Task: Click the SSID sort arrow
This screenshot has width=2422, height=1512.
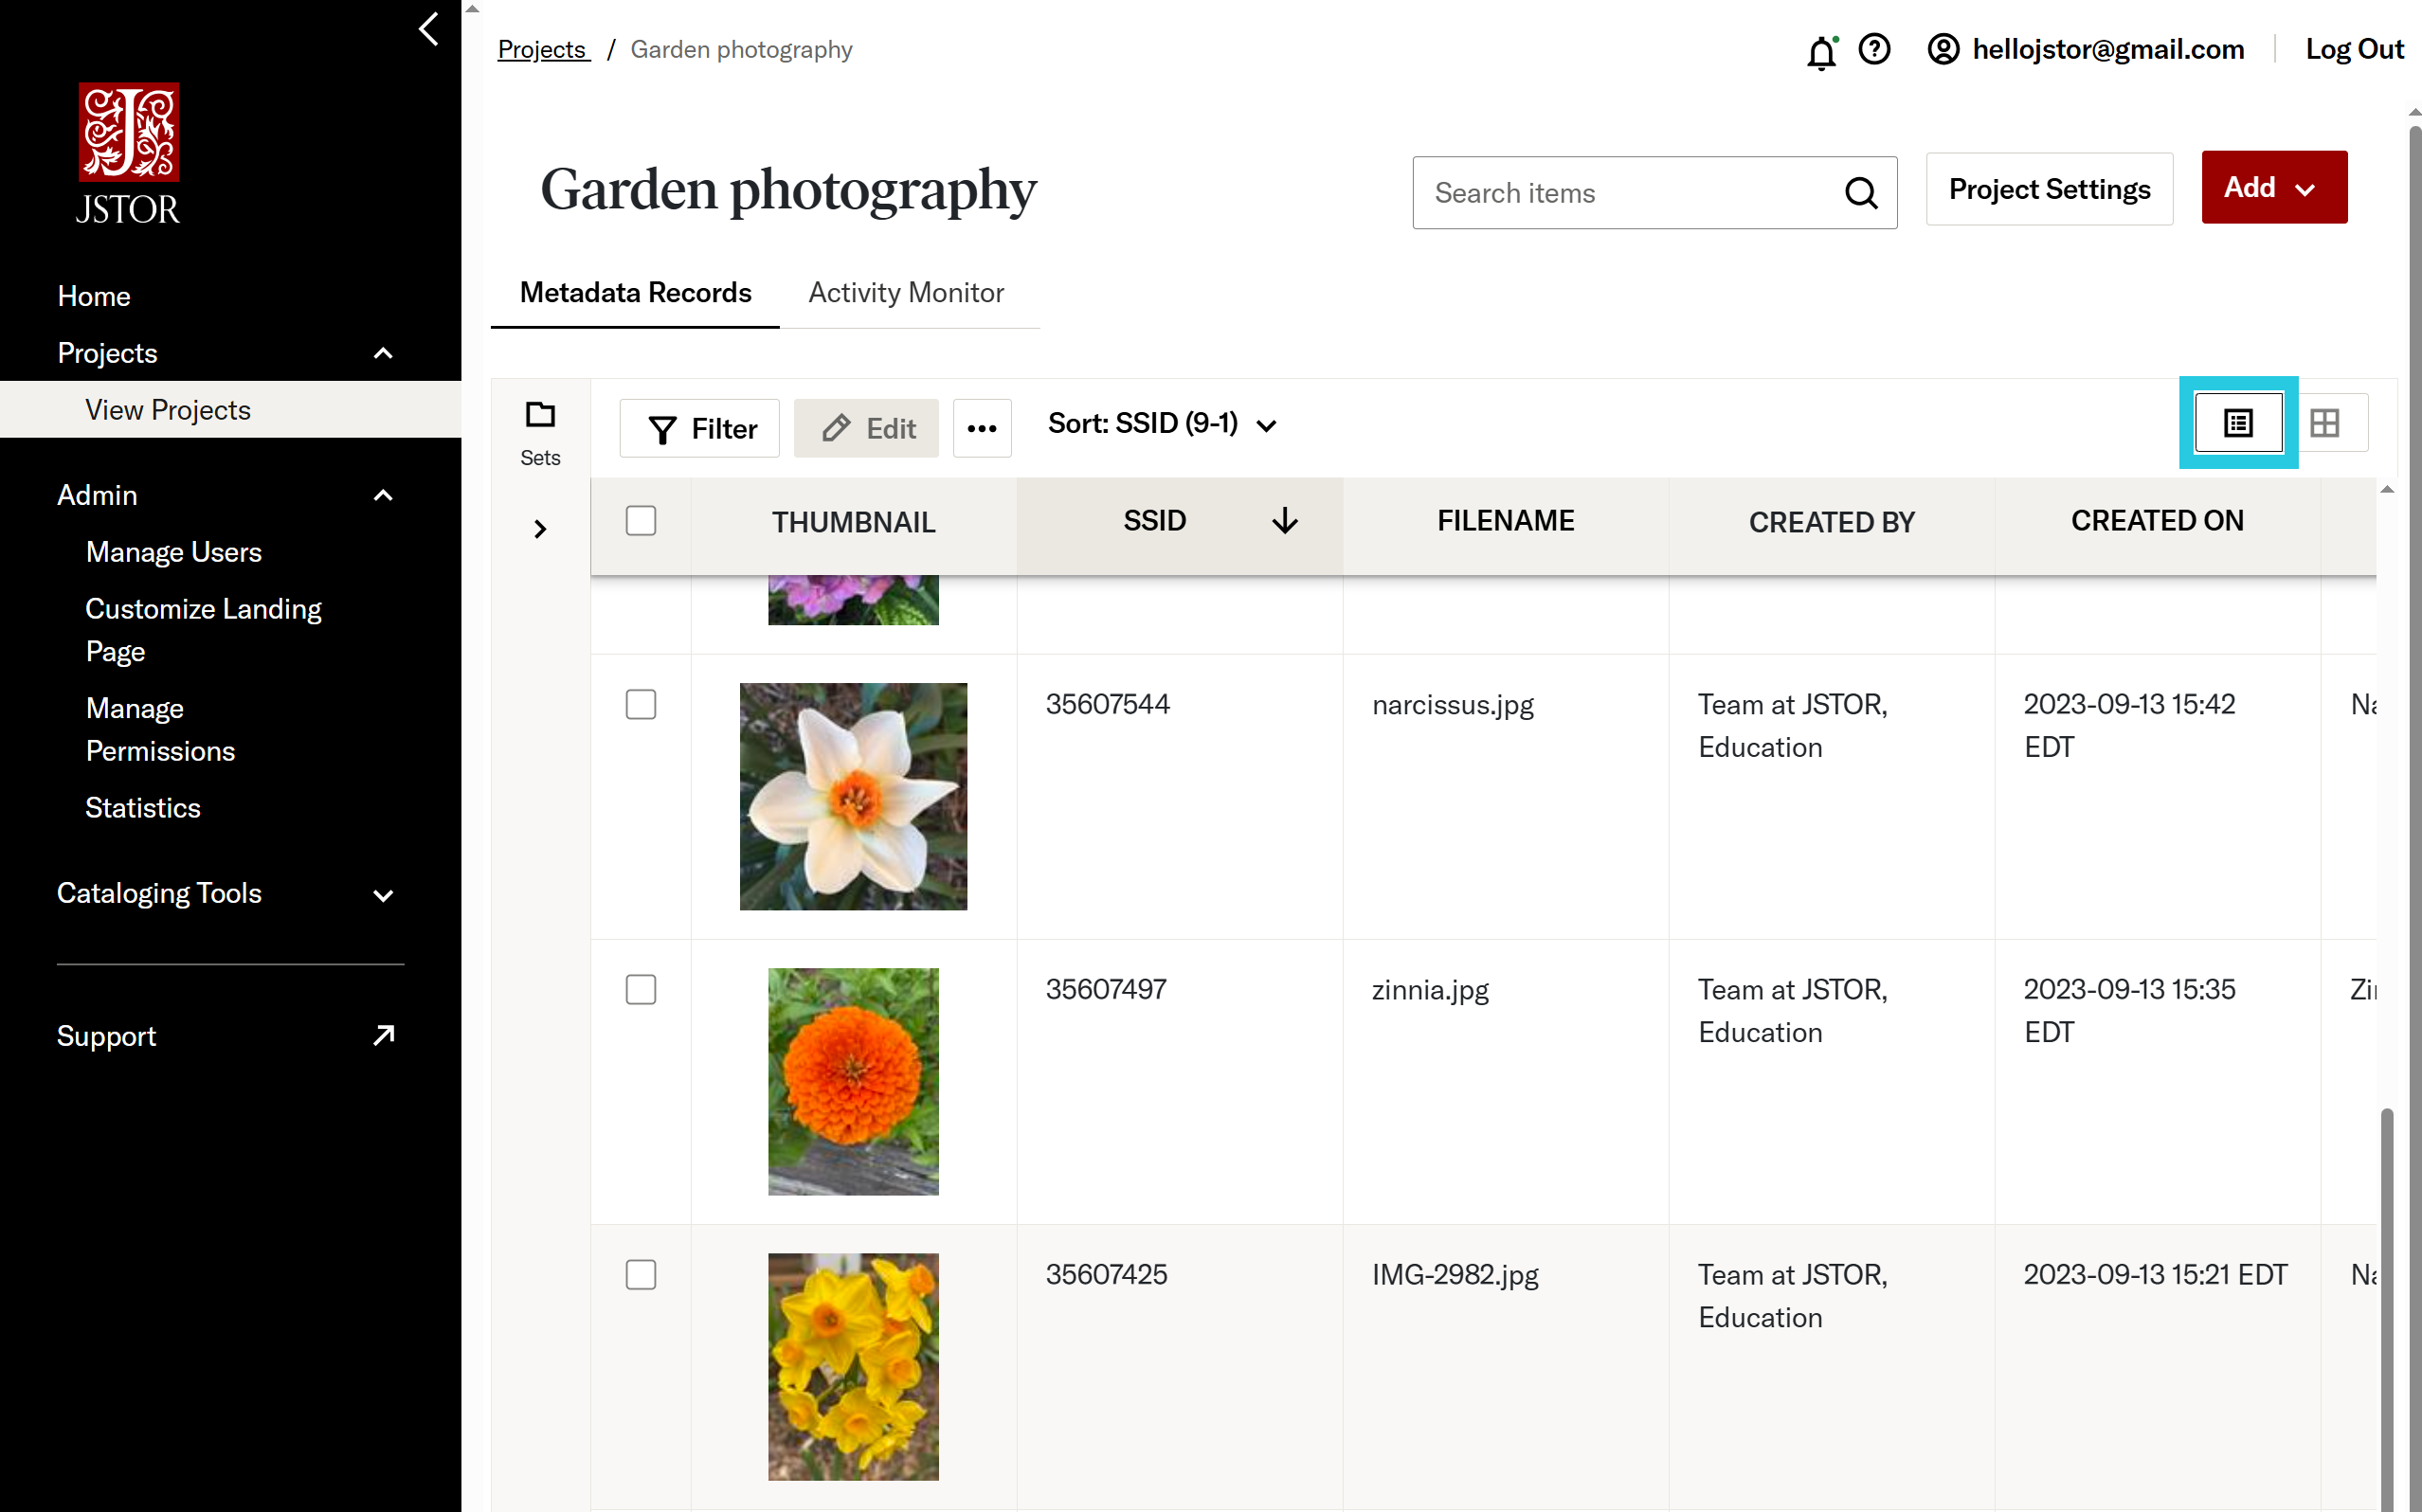Action: 1285,521
